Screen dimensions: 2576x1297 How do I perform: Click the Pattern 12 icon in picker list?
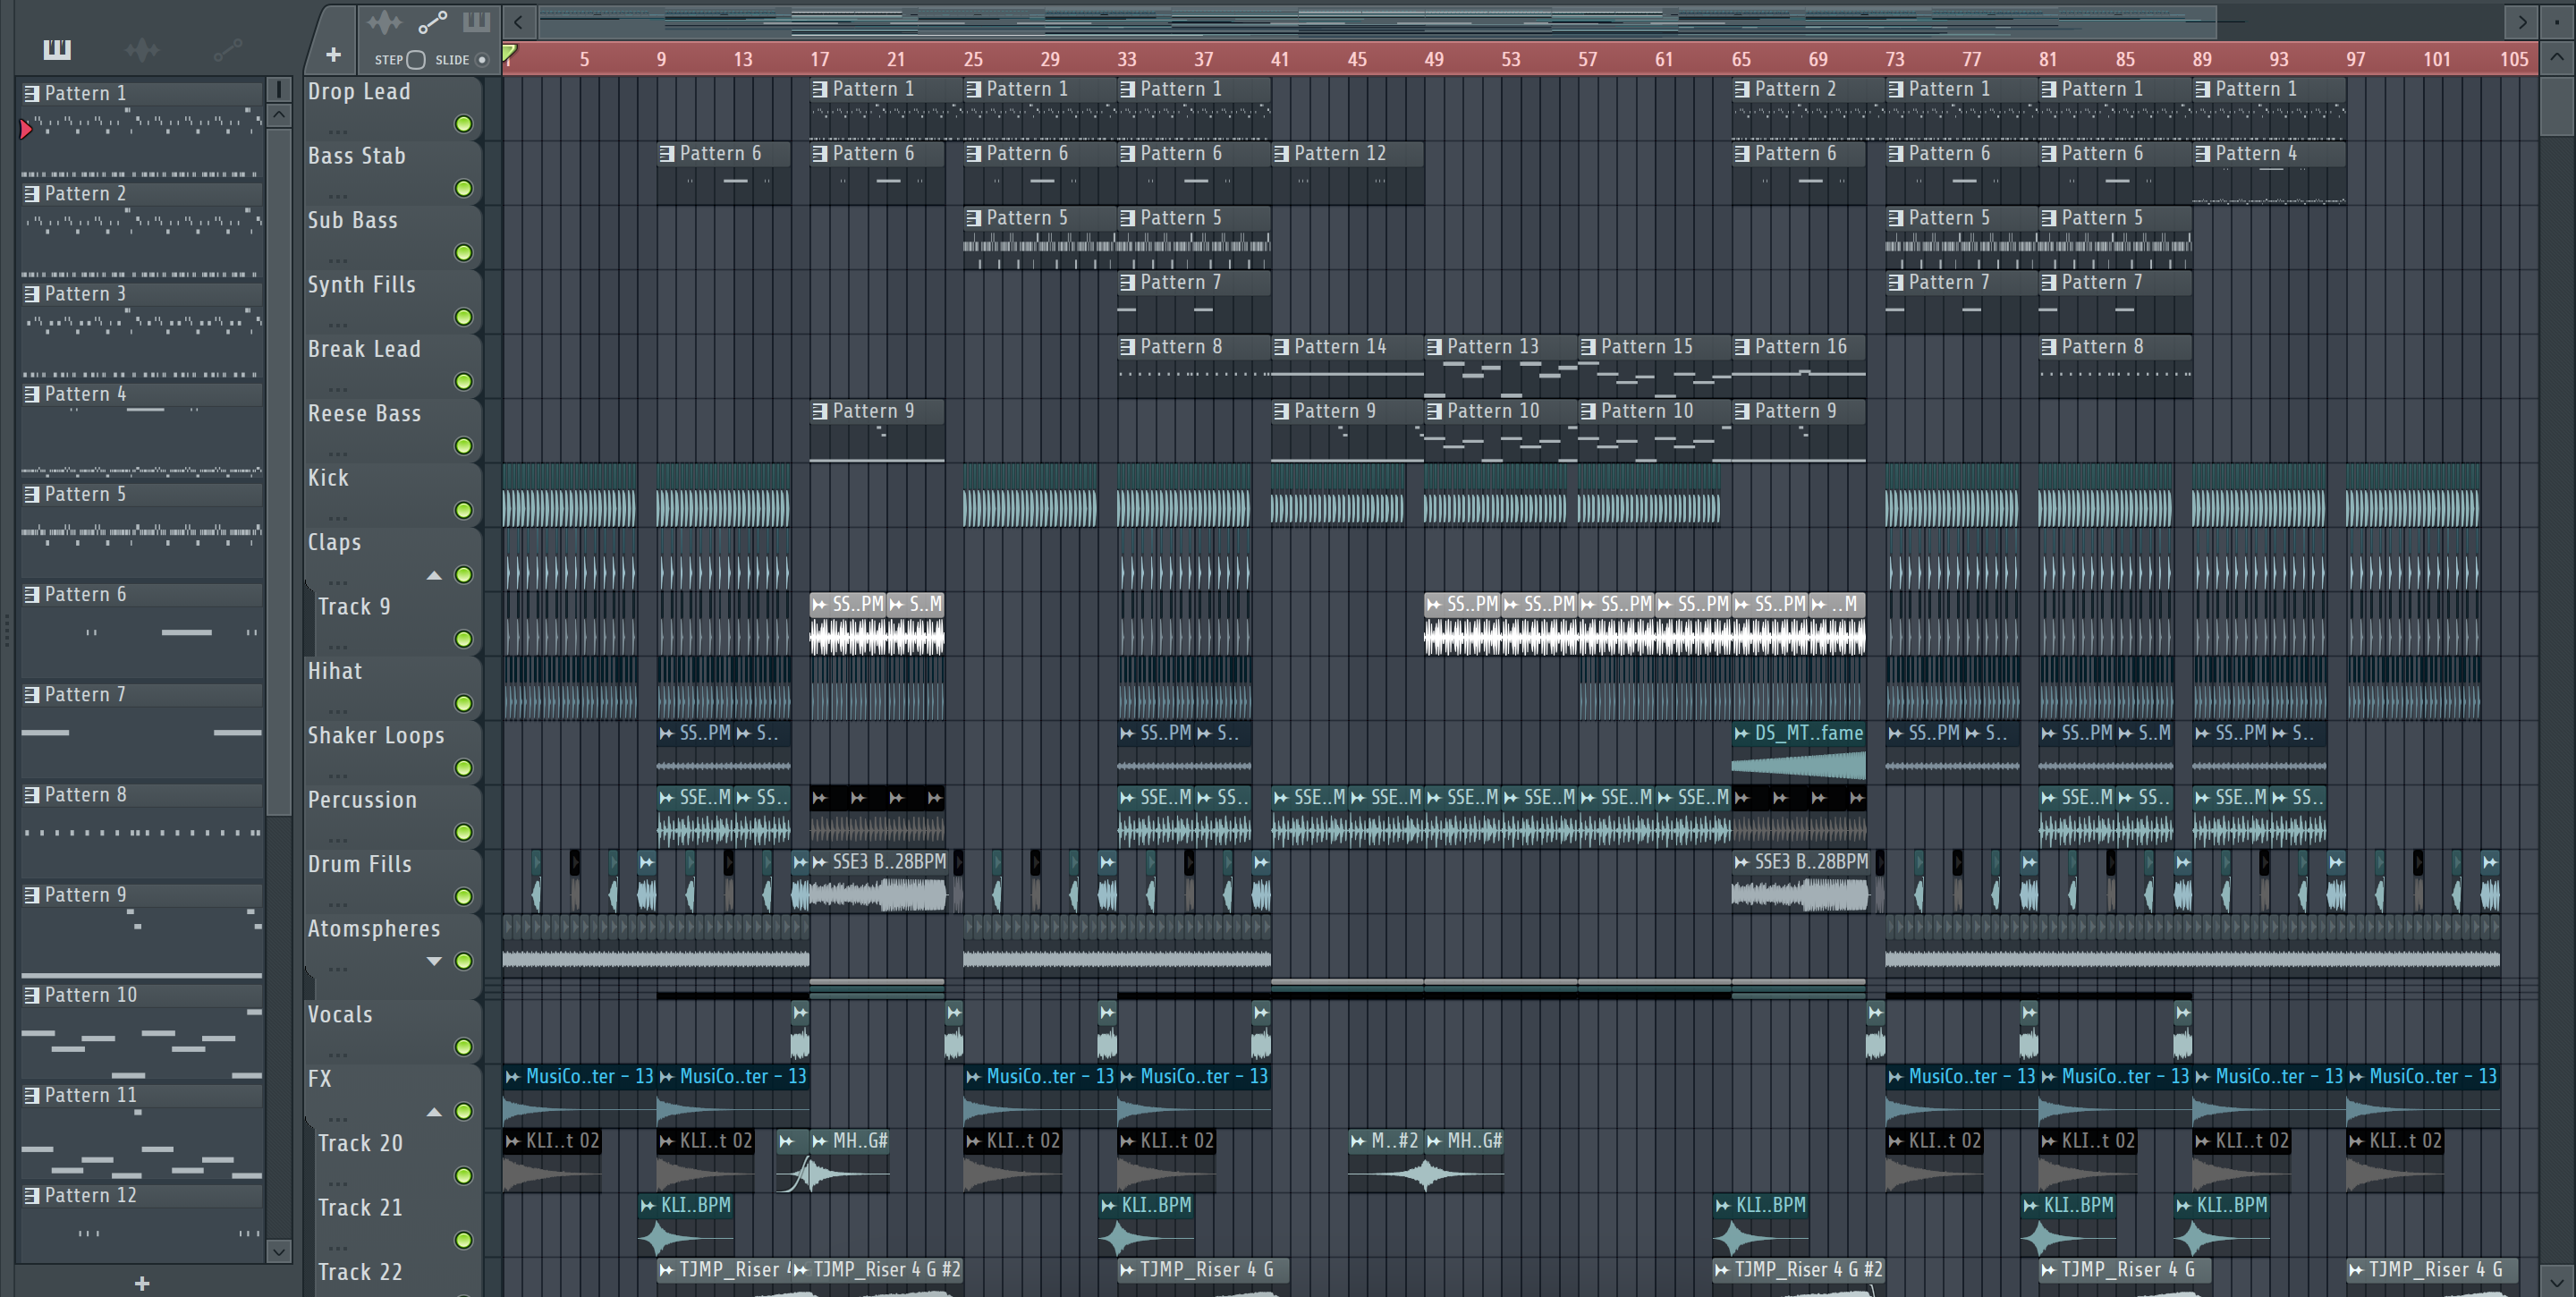(32, 1195)
